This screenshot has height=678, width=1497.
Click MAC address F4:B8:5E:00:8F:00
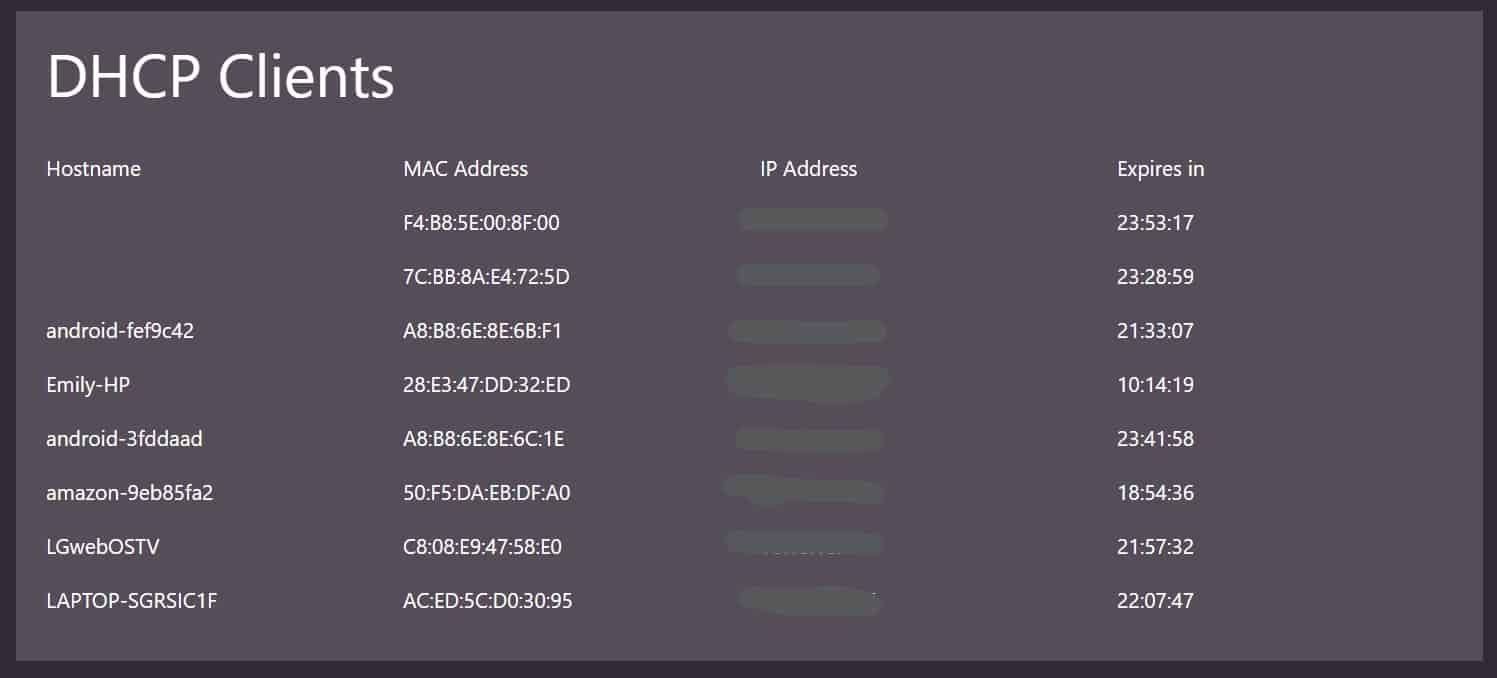point(481,223)
